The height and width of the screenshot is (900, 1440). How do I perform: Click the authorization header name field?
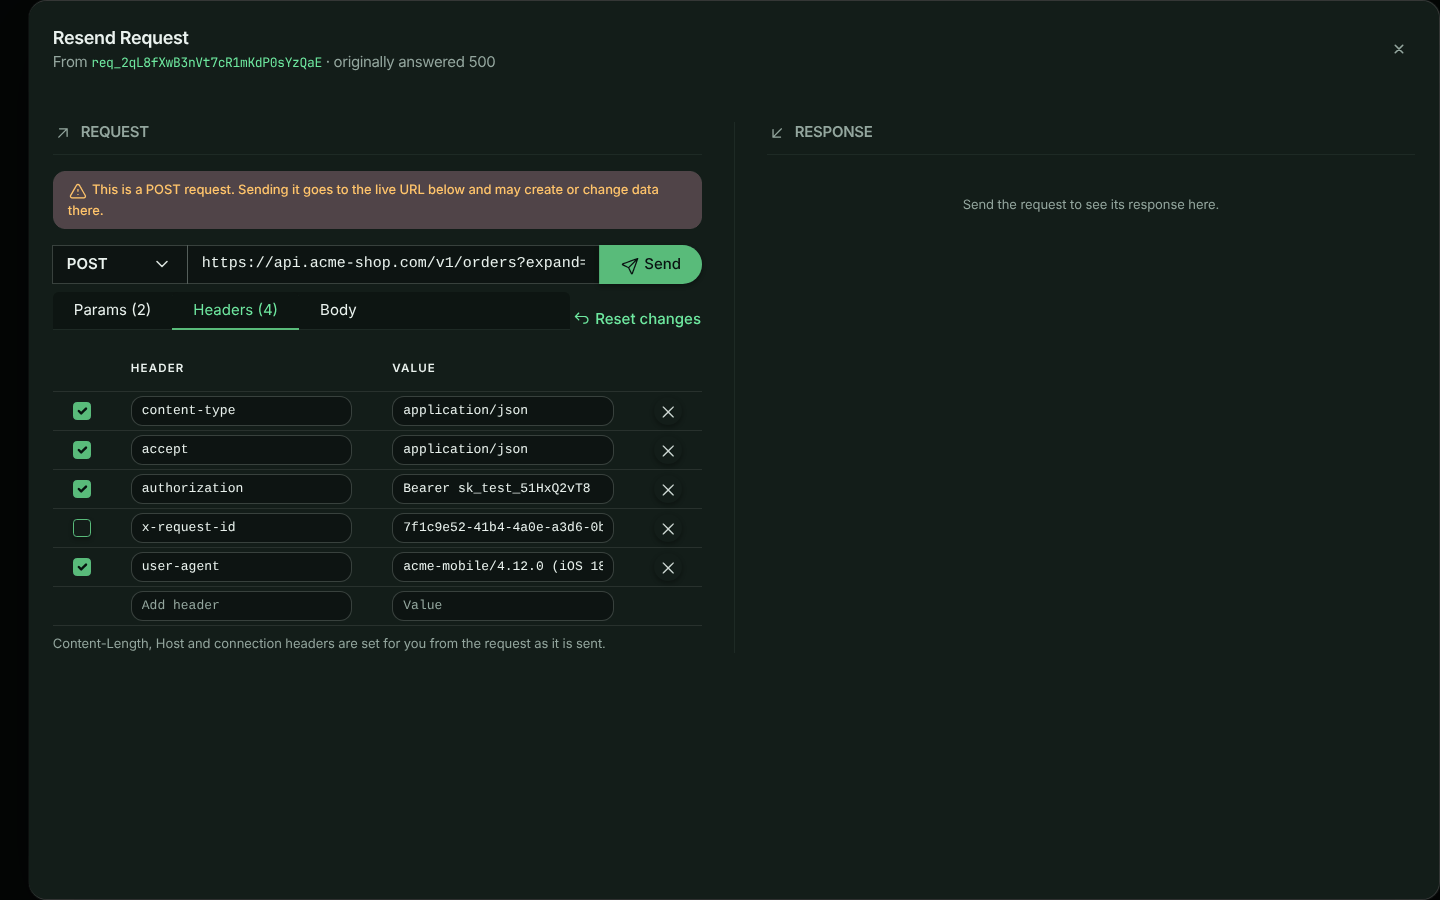(241, 489)
